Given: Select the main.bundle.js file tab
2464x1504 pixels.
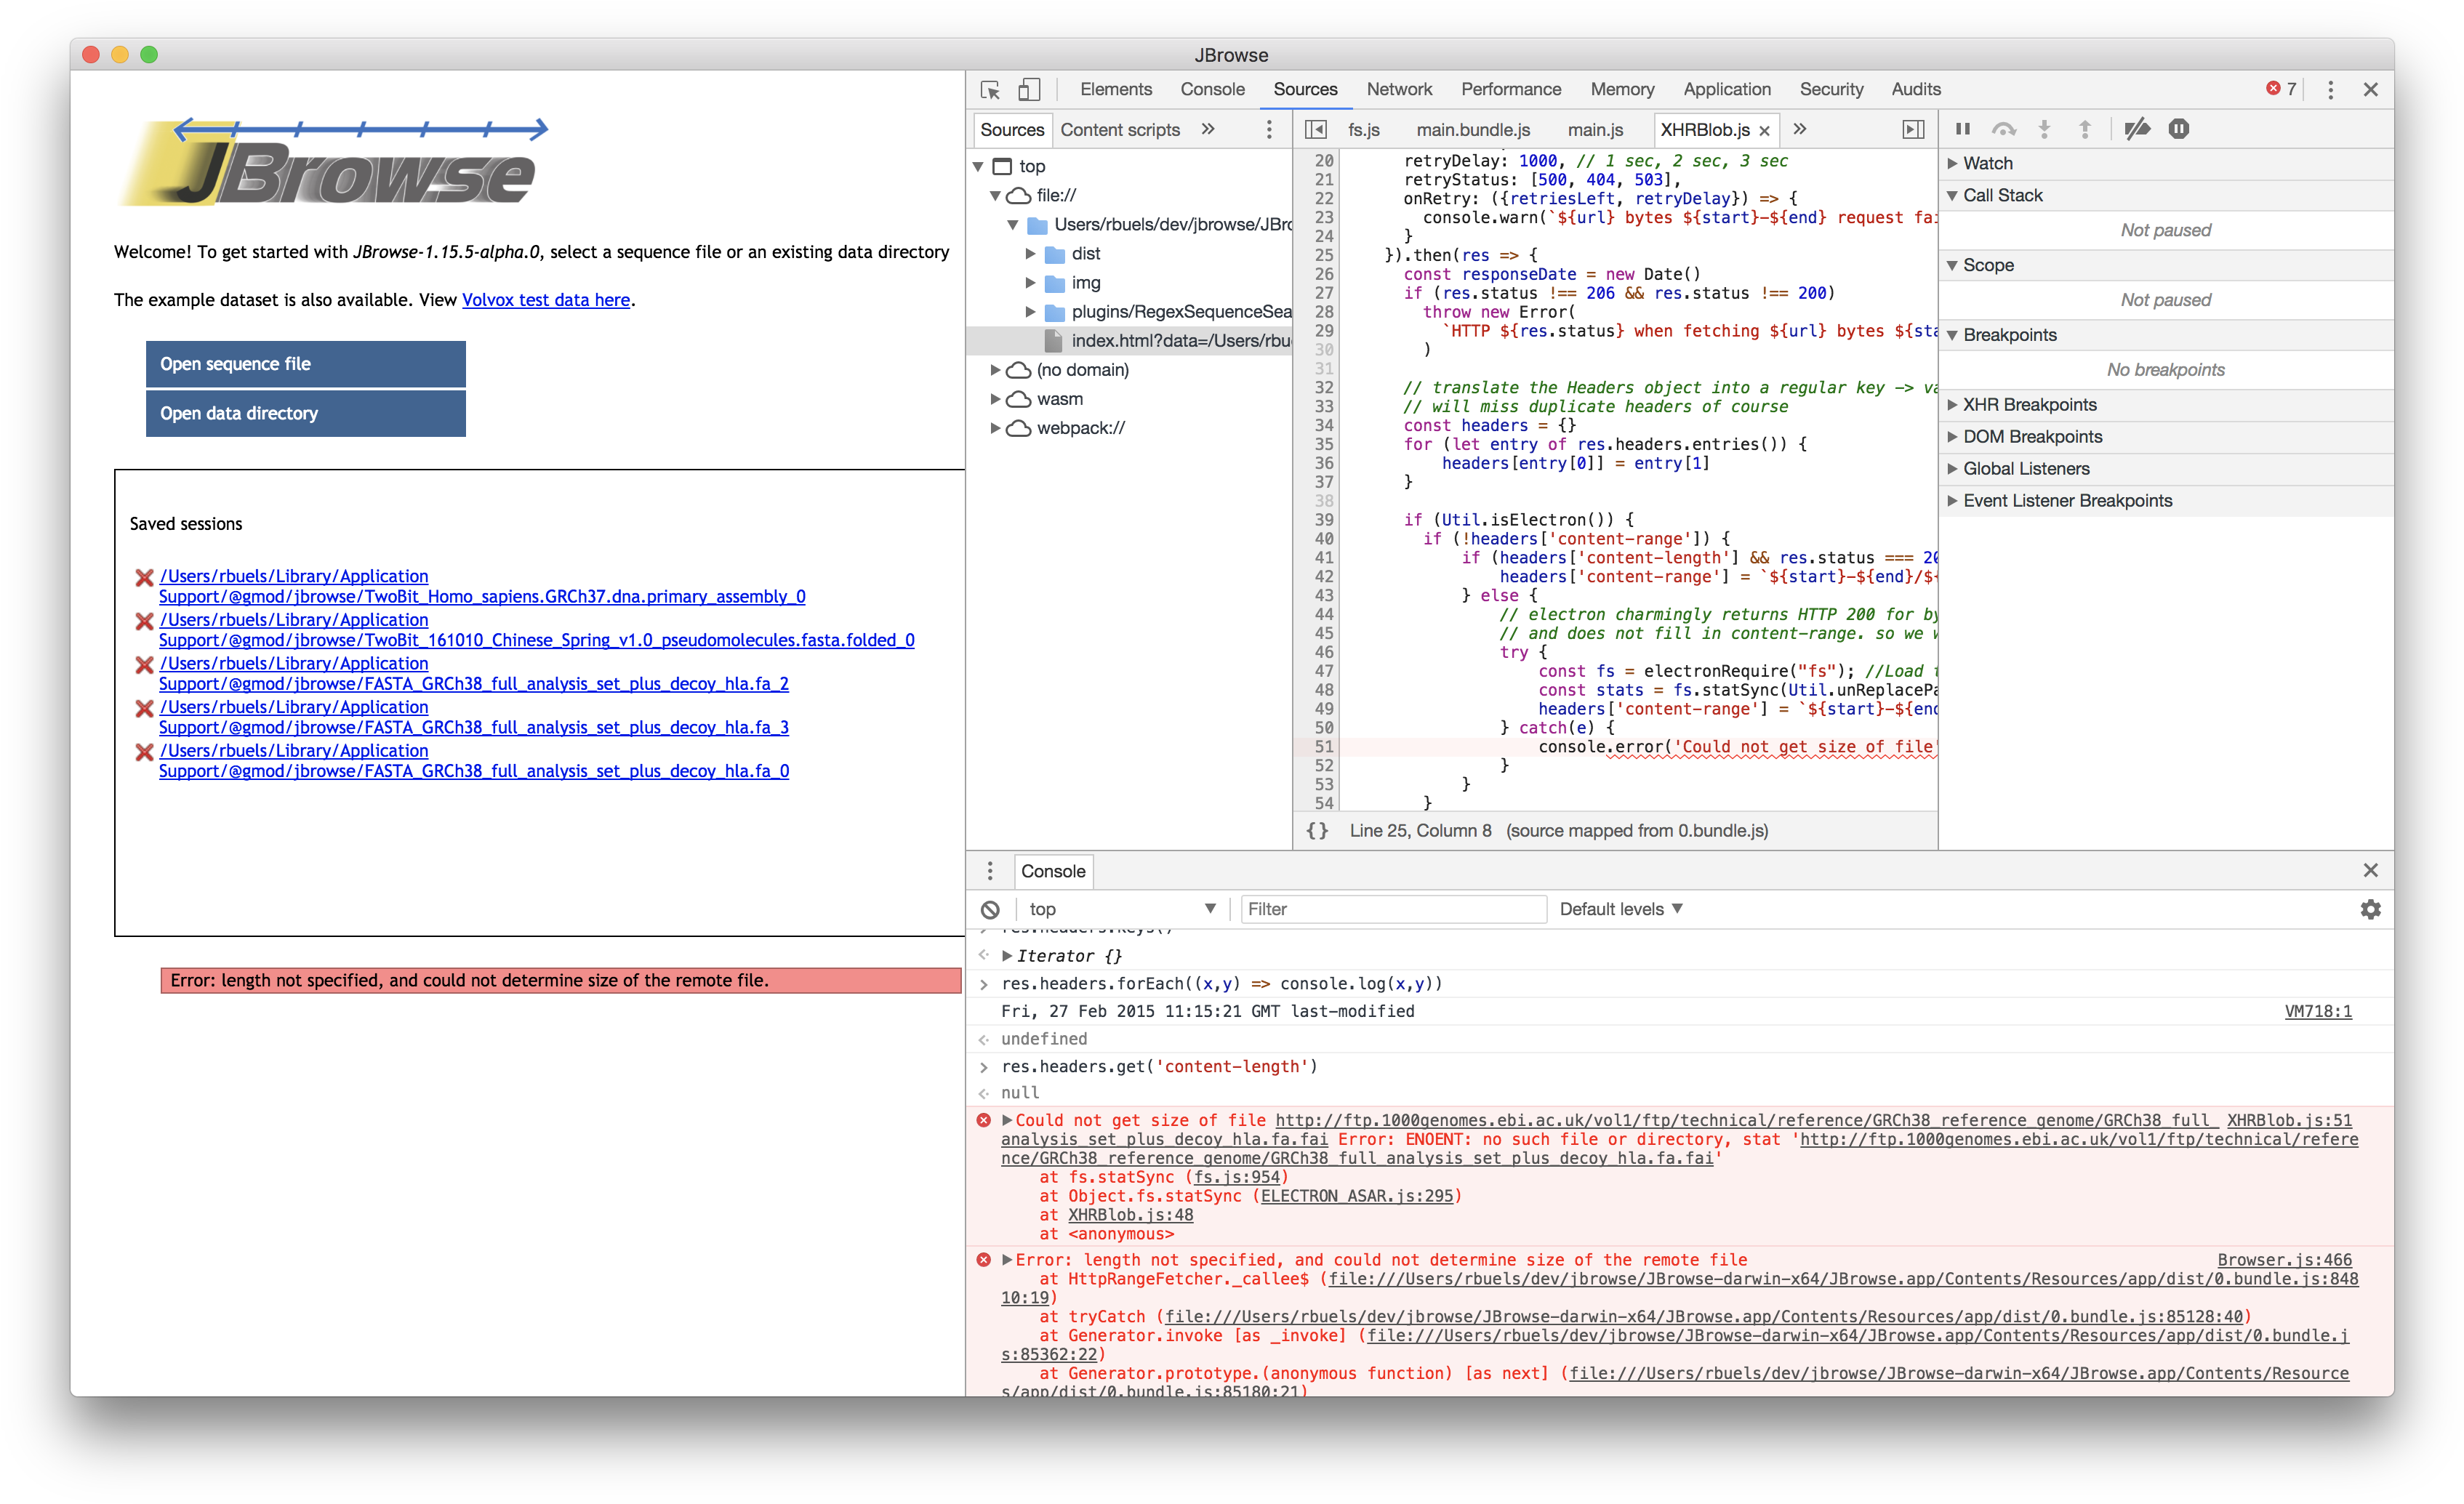Looking at the screenshot, I should [x=1472, y=130].
